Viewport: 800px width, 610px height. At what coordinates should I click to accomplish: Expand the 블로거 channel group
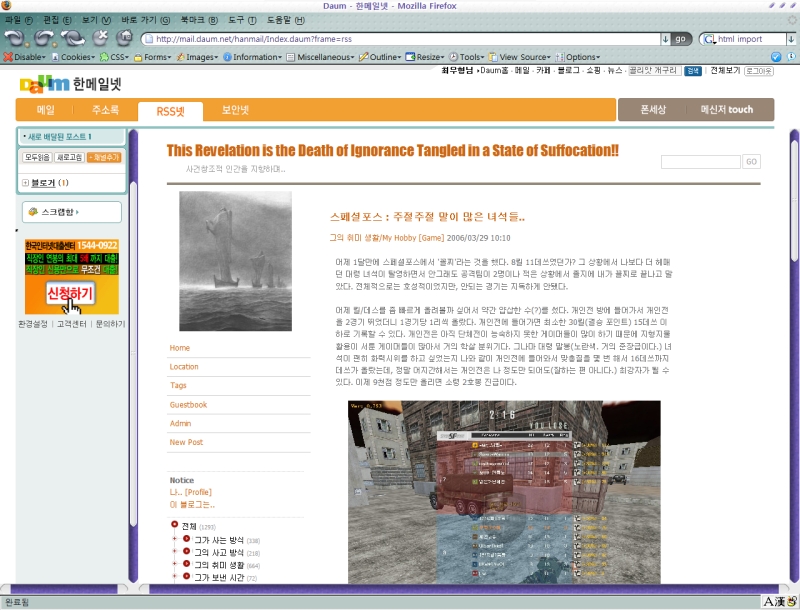(x=26, y=183)
